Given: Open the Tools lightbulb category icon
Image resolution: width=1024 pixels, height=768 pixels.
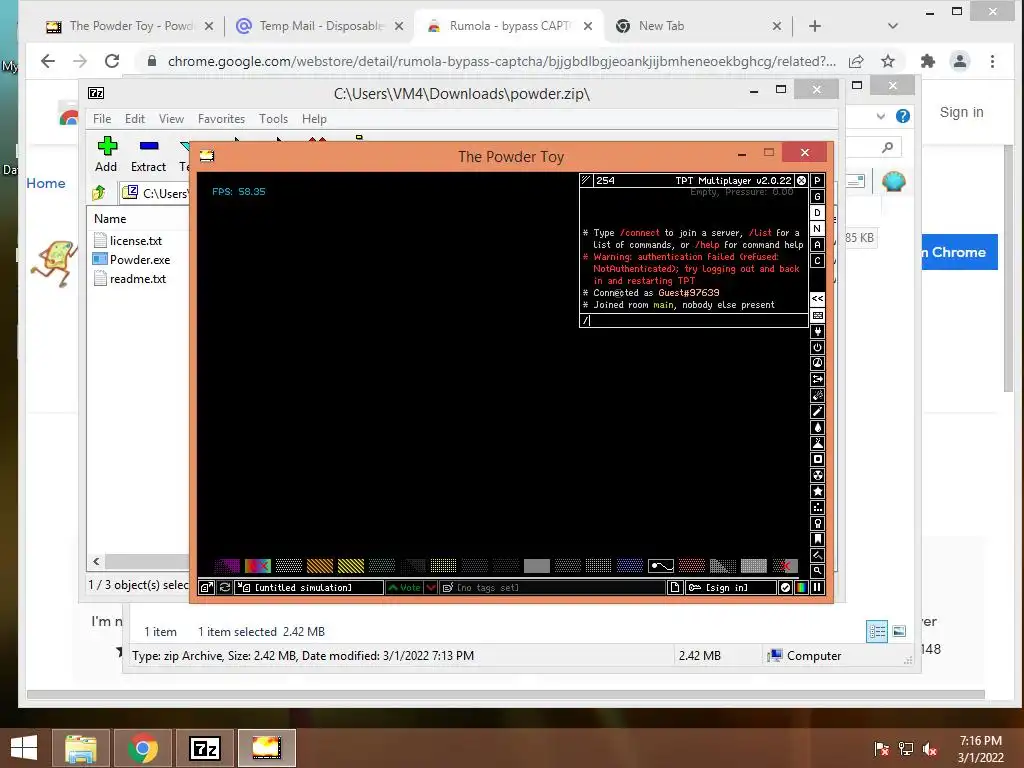Looking at the screenshot, I should point(817,523).
